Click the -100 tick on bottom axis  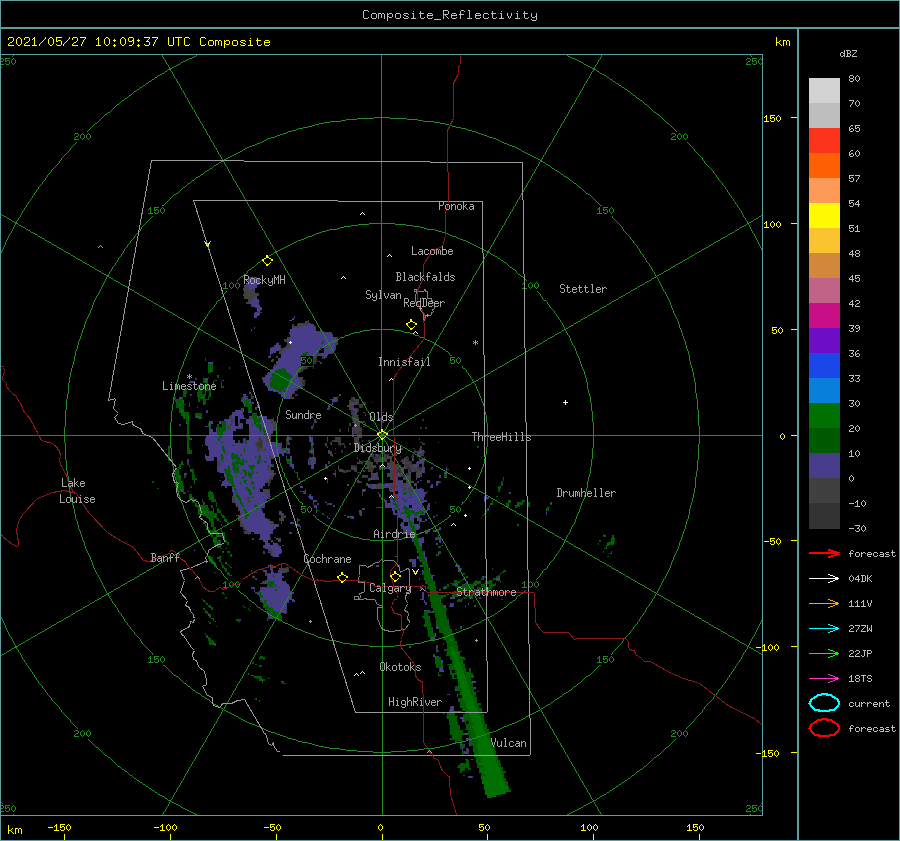pos(165,827)
